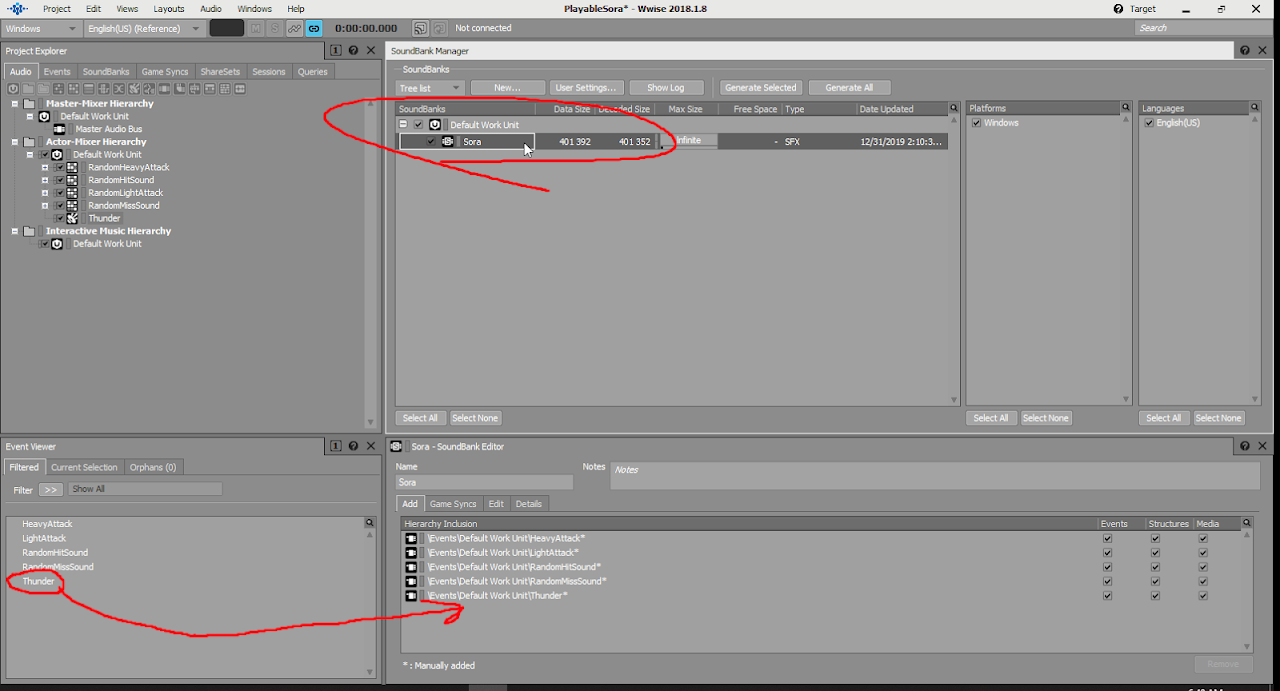Collapse the Actor-Mixer Hierarchy node
1280x691 pixels.
pos(15,142)
